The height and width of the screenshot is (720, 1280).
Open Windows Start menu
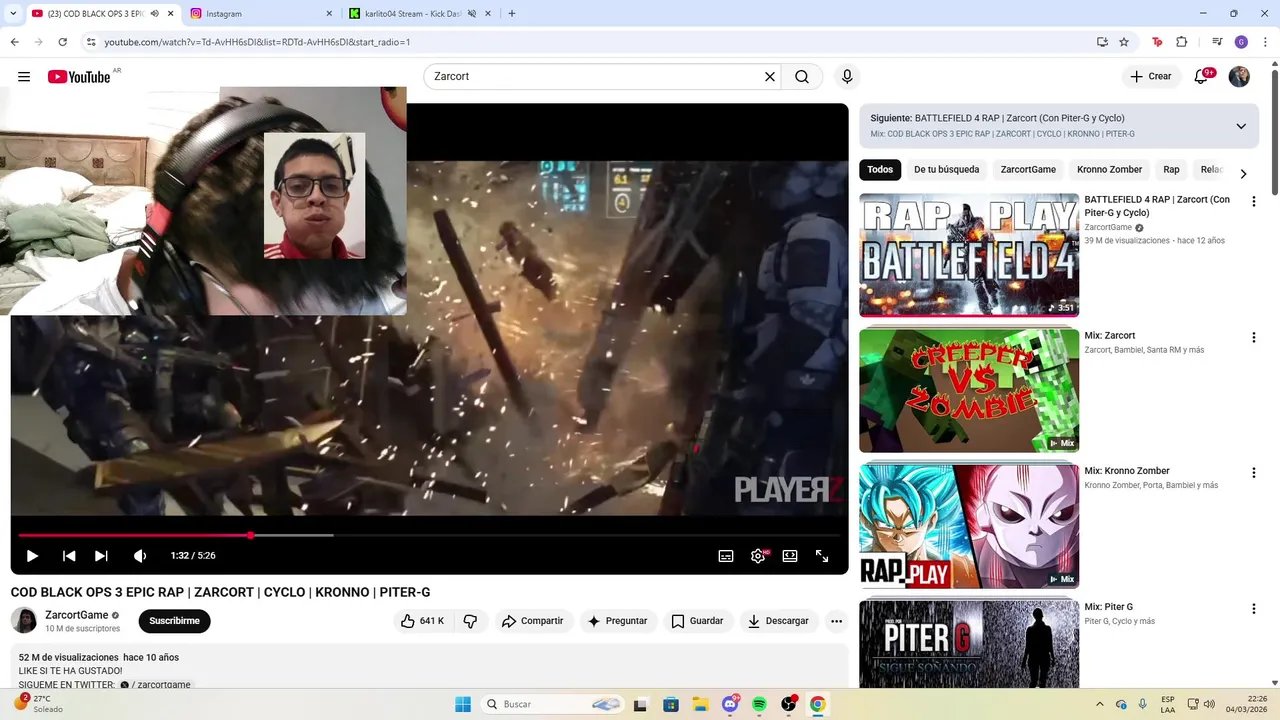463,704
